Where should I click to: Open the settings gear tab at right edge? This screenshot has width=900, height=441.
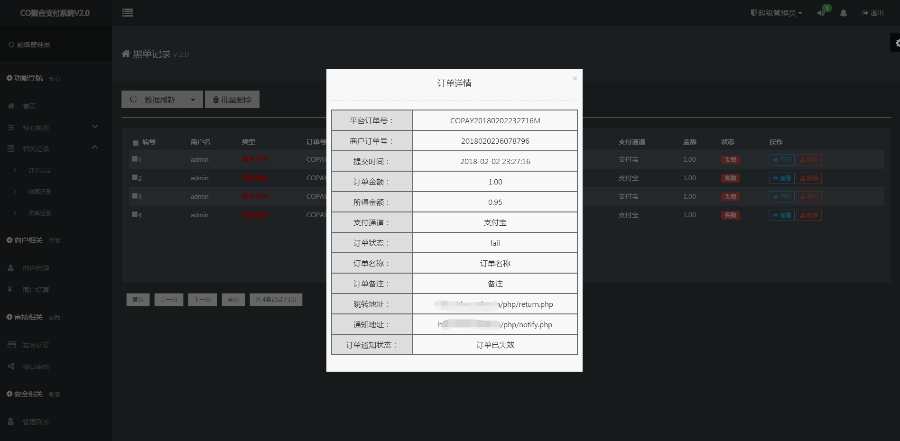(895, 42)
